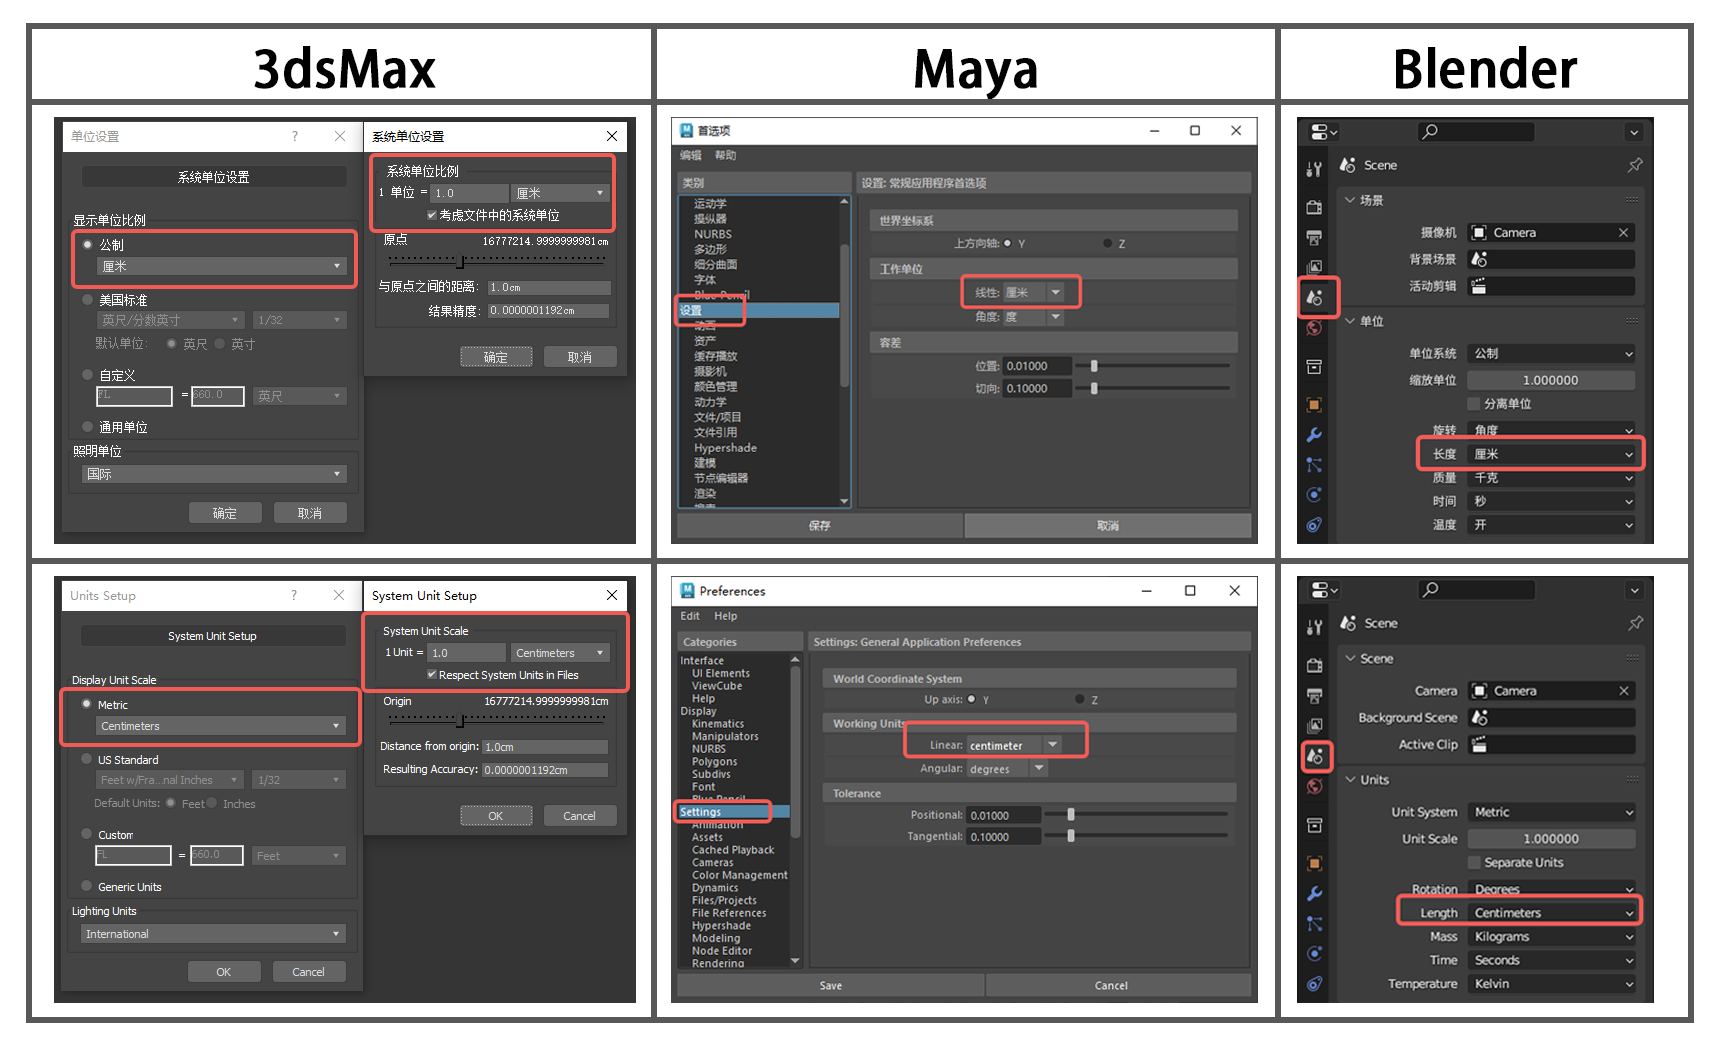The height and width of the screenshot is (1052, 1722).
Task: Open Tool tab in Chinese Blender panel
Action: [1314, 169]
